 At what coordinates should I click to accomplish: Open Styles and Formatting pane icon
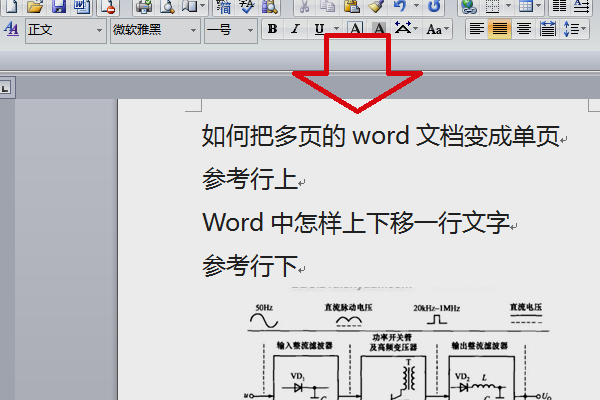(x=11, y=29)
